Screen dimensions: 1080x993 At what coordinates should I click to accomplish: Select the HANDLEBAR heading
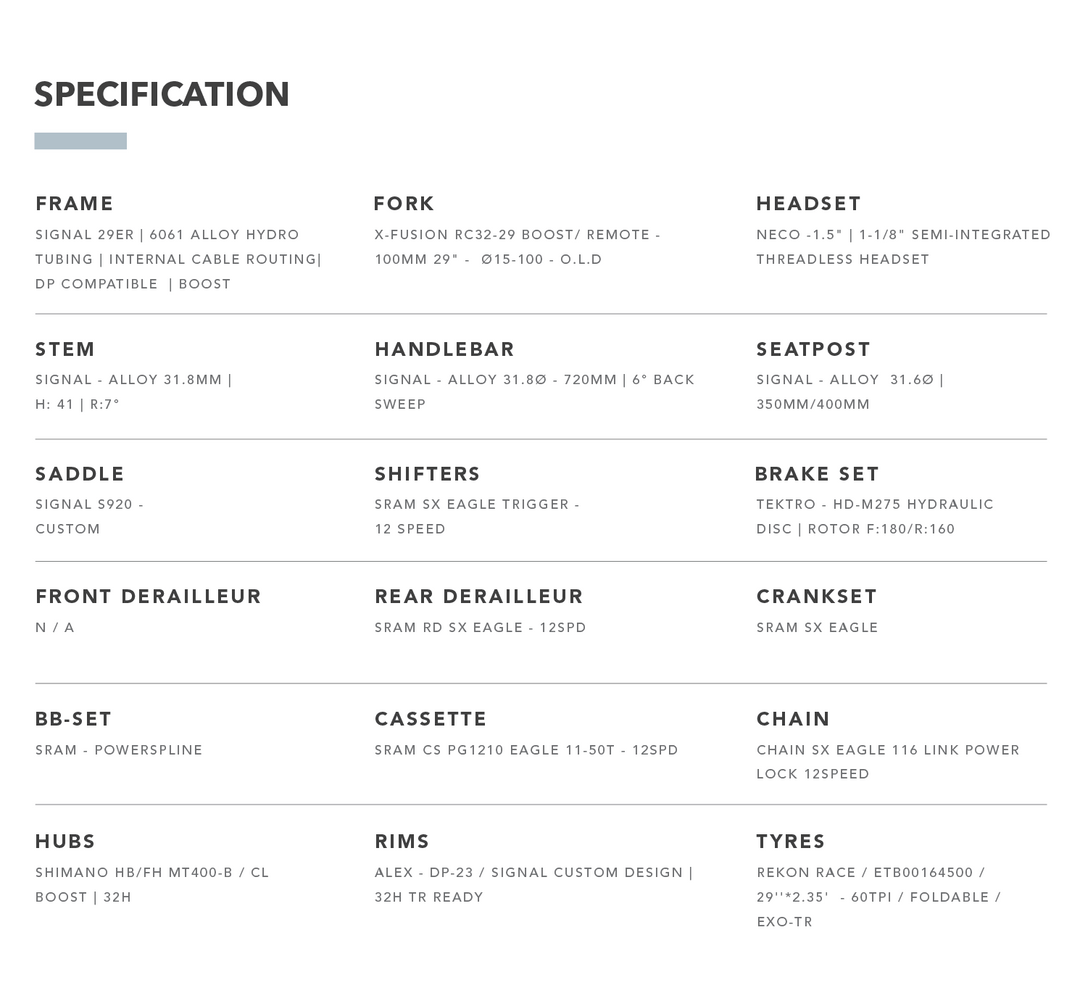444,350
